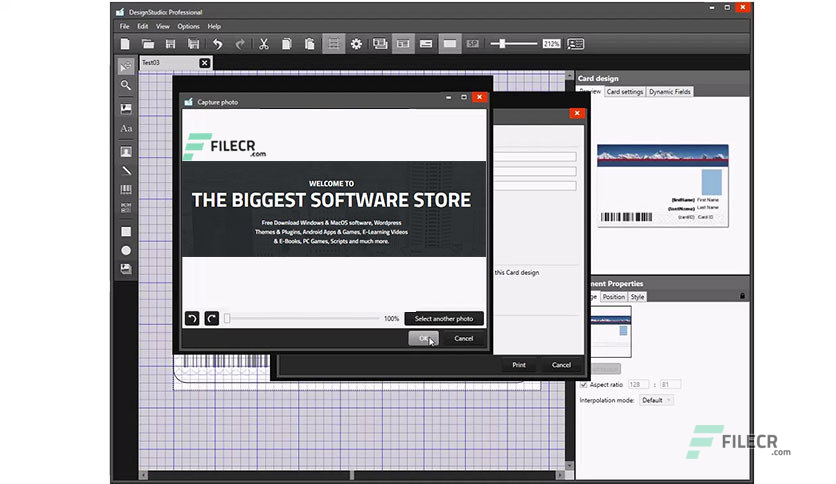The height and width of the screenshot is (484, 836).
Task: Open the Help menu
Action: pyautogui.click(x=214, y=26)
